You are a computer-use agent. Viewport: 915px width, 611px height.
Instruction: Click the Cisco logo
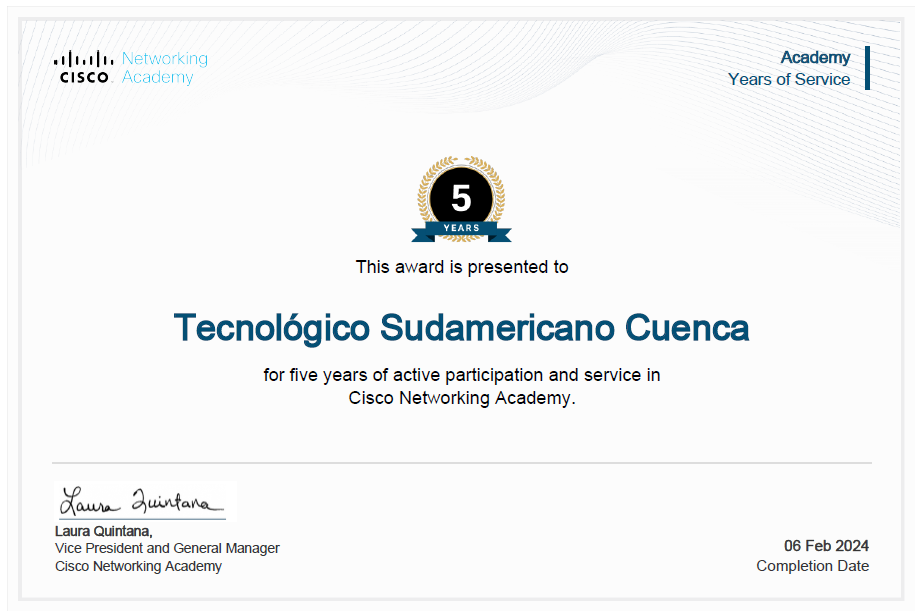coord(83,67)
